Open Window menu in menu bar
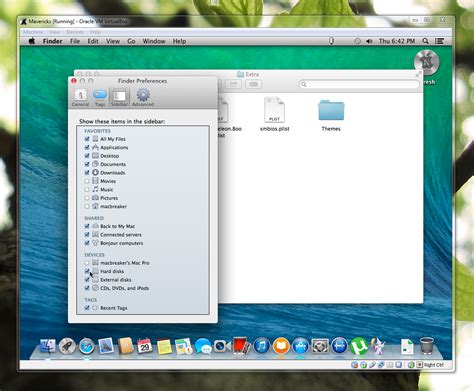Screen dimensions: 474x391 (x=154, y=41)
